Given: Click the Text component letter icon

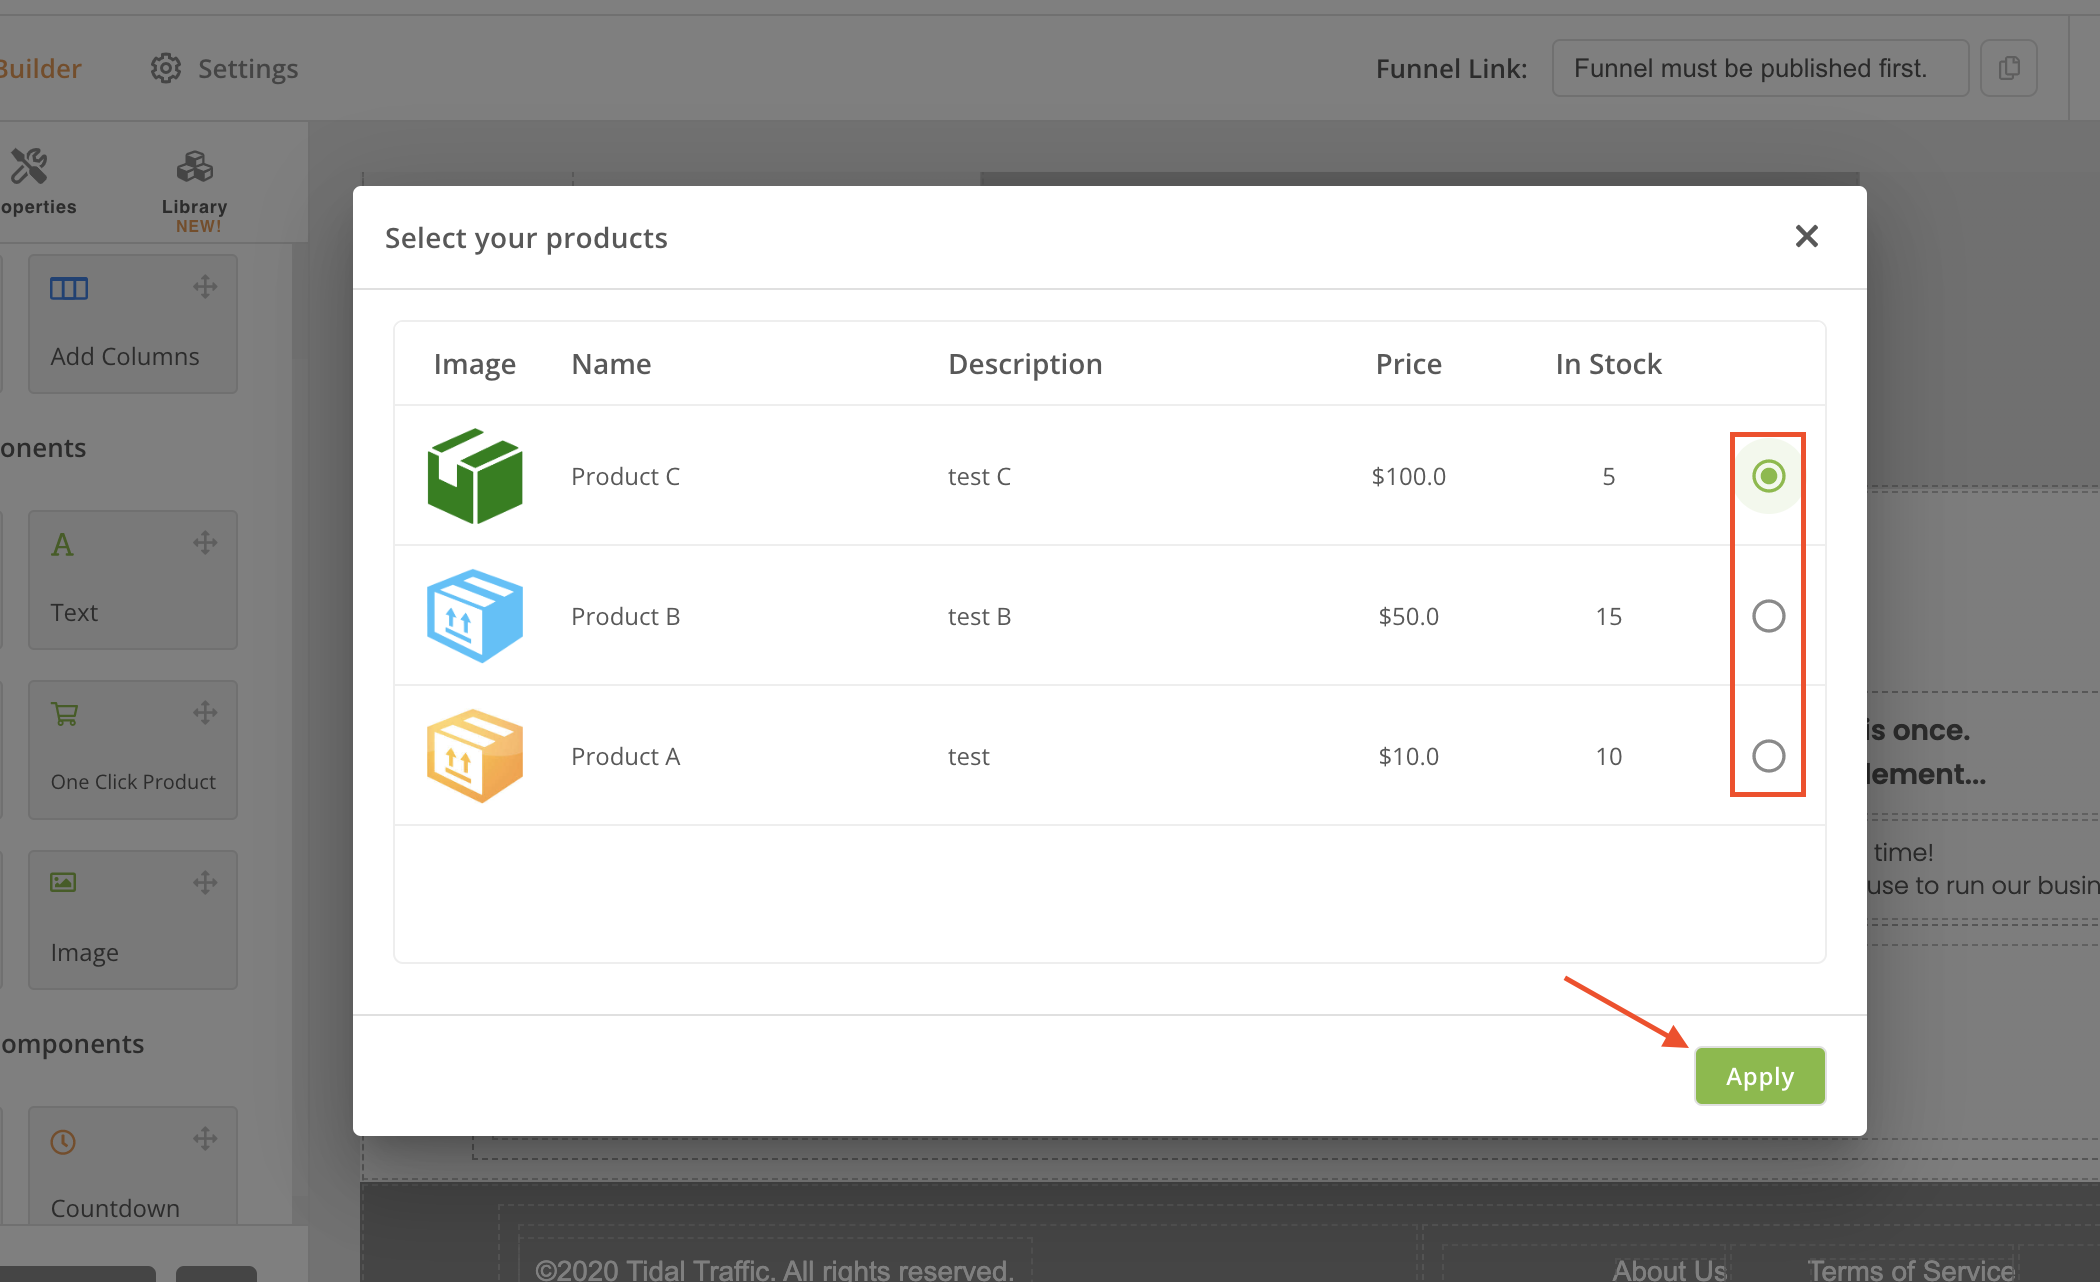Looking at the screenshot, I should 62,545.
